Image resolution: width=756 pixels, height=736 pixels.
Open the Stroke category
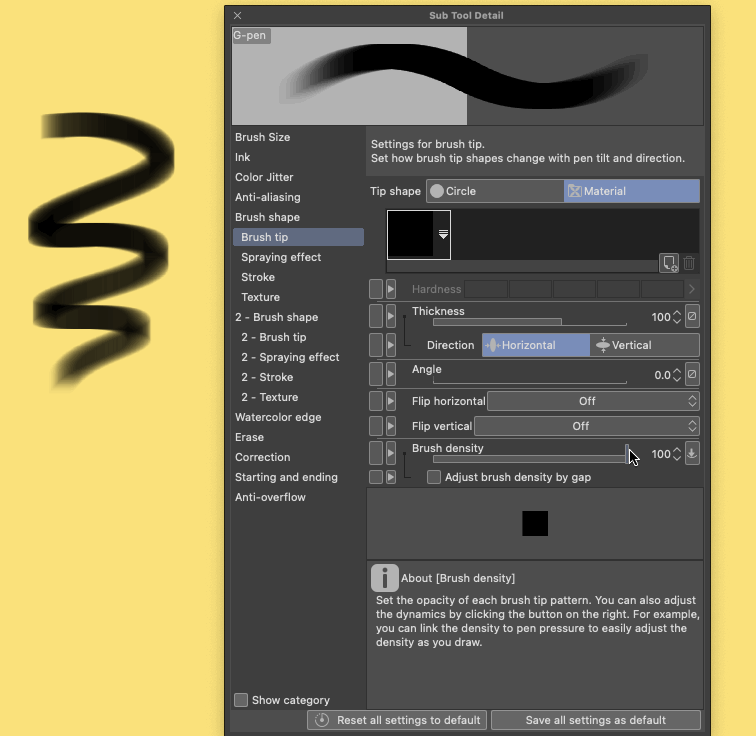pyautogui.click(x=297, y=277)
